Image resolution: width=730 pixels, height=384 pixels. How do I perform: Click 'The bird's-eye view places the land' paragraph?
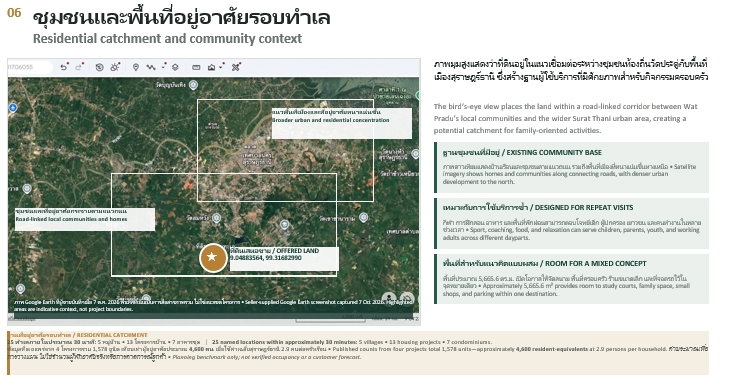click(x=566, y=118)
